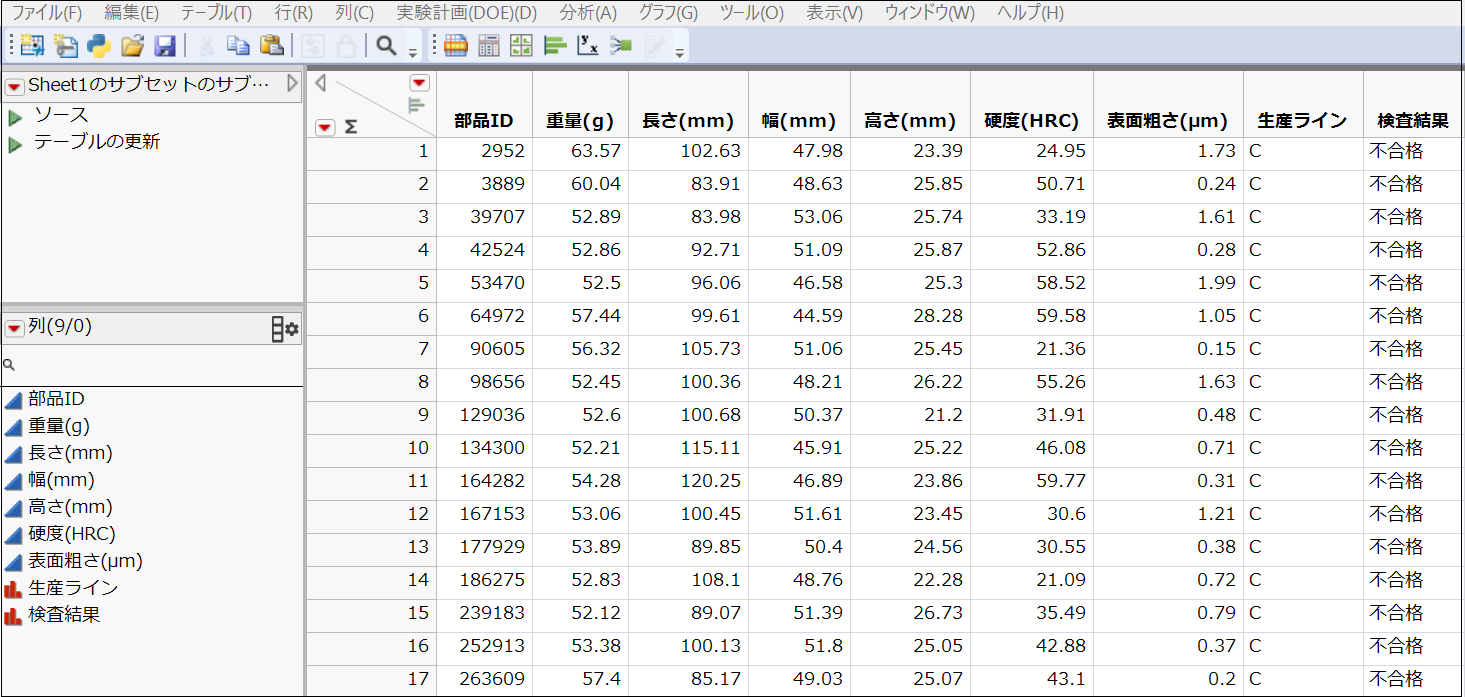Click red nominal icon beside 検査結果
1465x697 pixels.
tap(13, 615)
